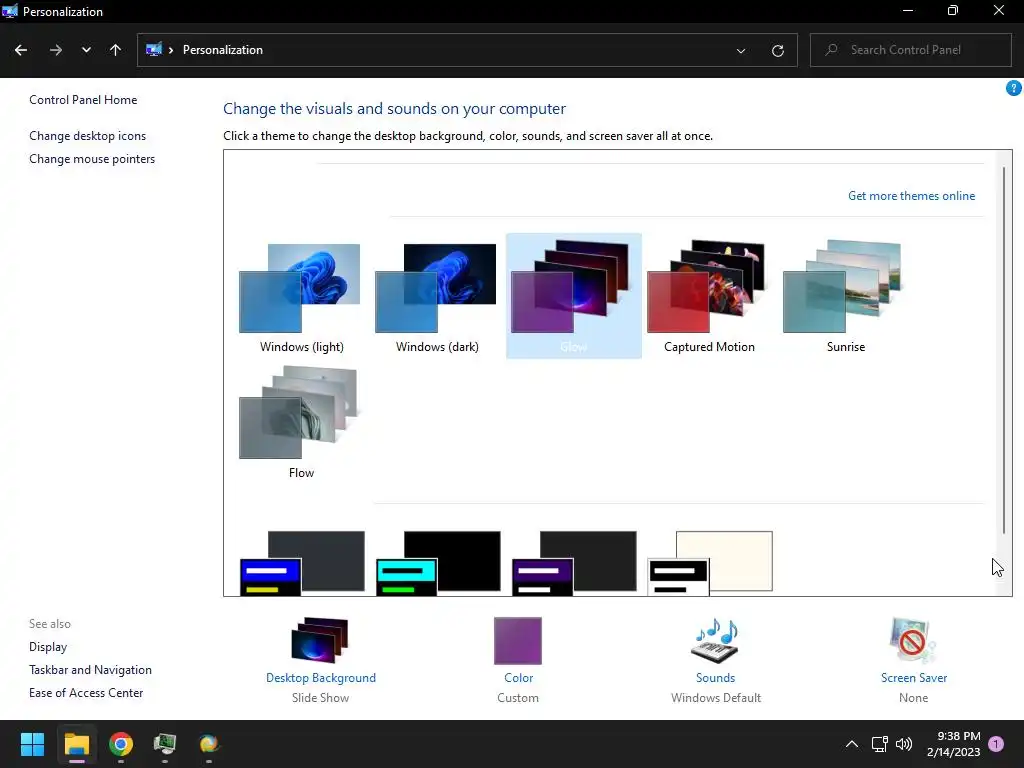Click the volume speaker icon

[904, 744]
